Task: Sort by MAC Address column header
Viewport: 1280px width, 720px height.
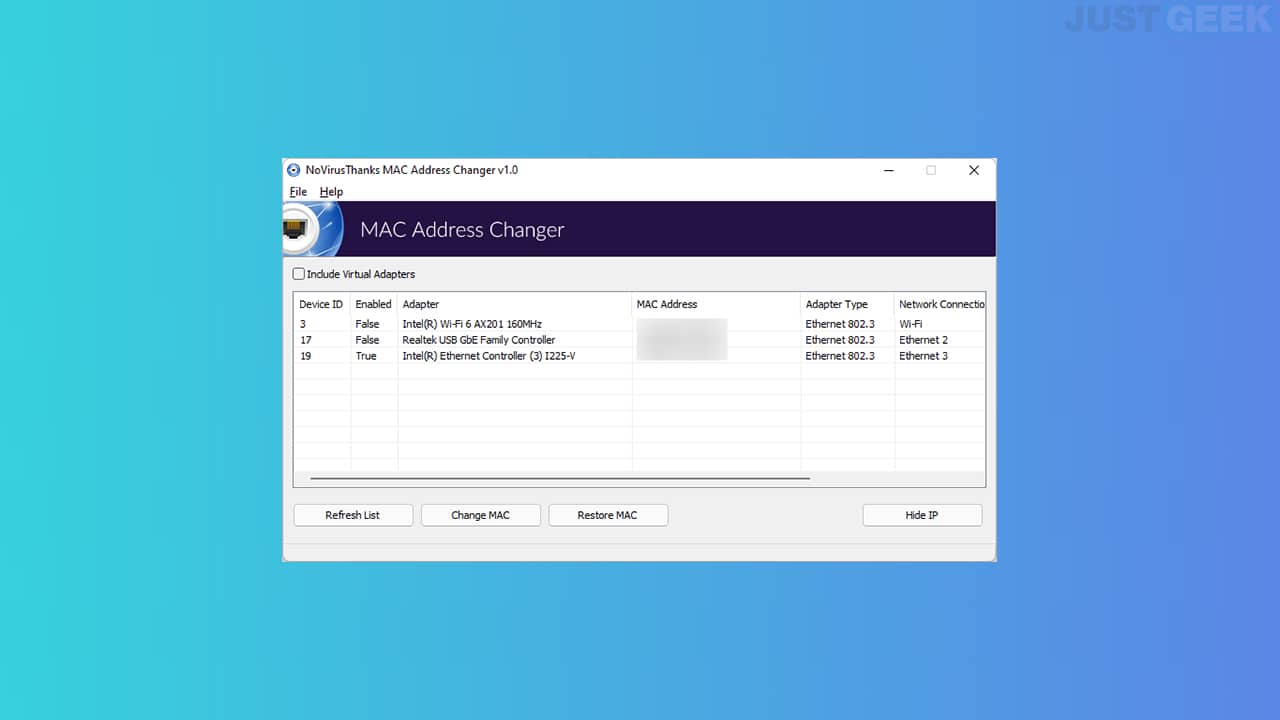Action: (716, 304)
